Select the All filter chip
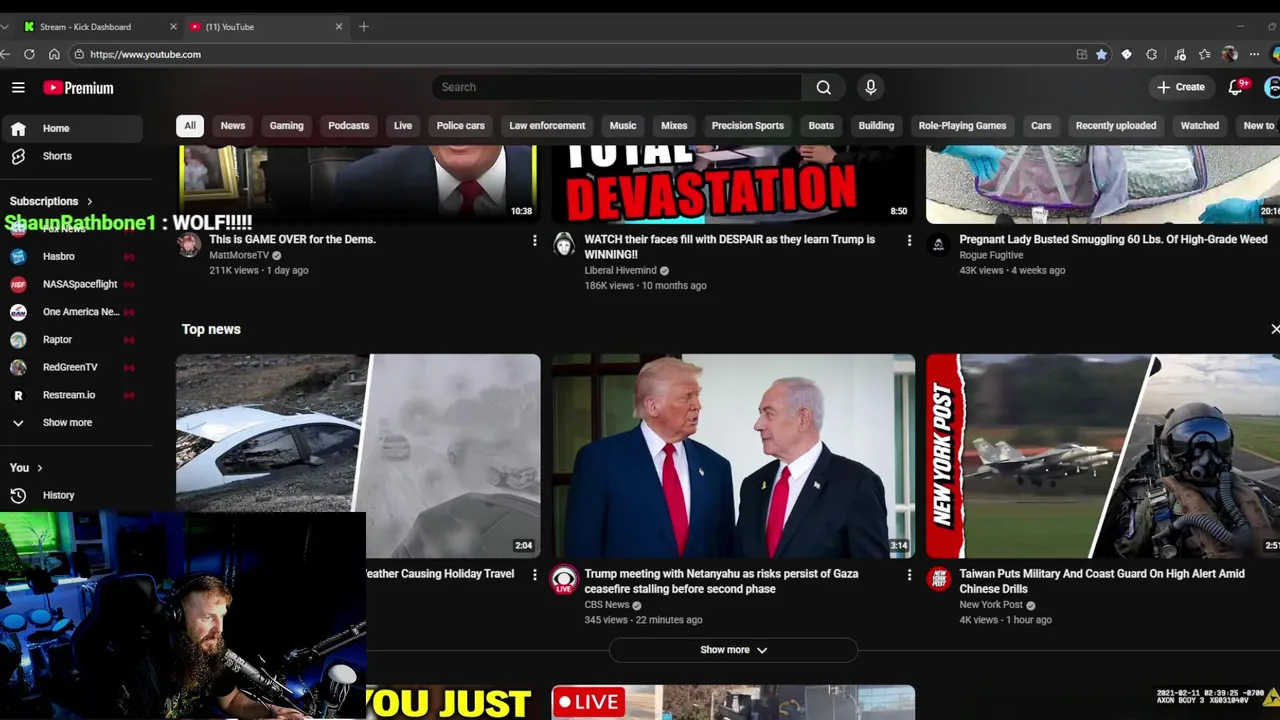1280x720 pixels. click(x=190, y=126)
